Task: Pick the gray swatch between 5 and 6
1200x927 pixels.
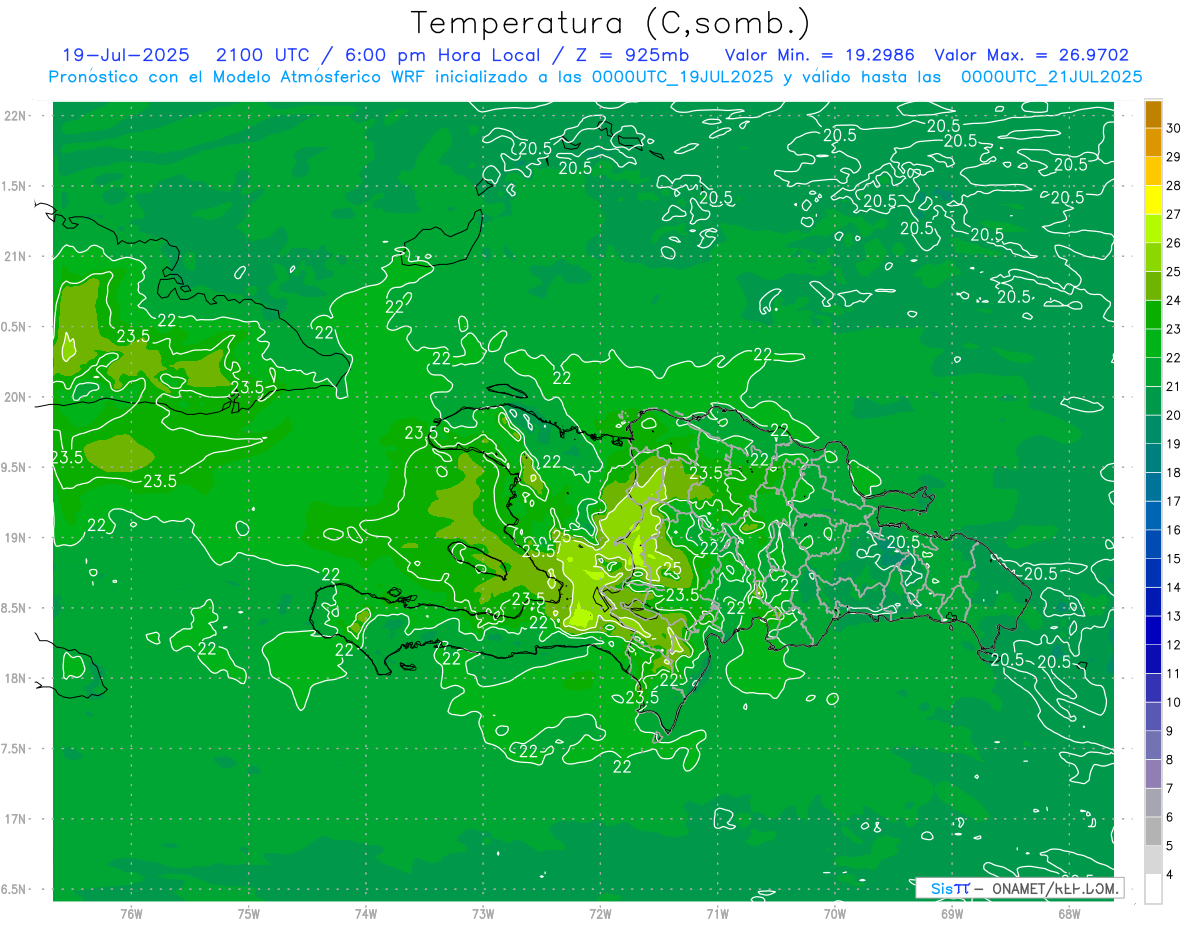Action: click(x=1153, y=832)
